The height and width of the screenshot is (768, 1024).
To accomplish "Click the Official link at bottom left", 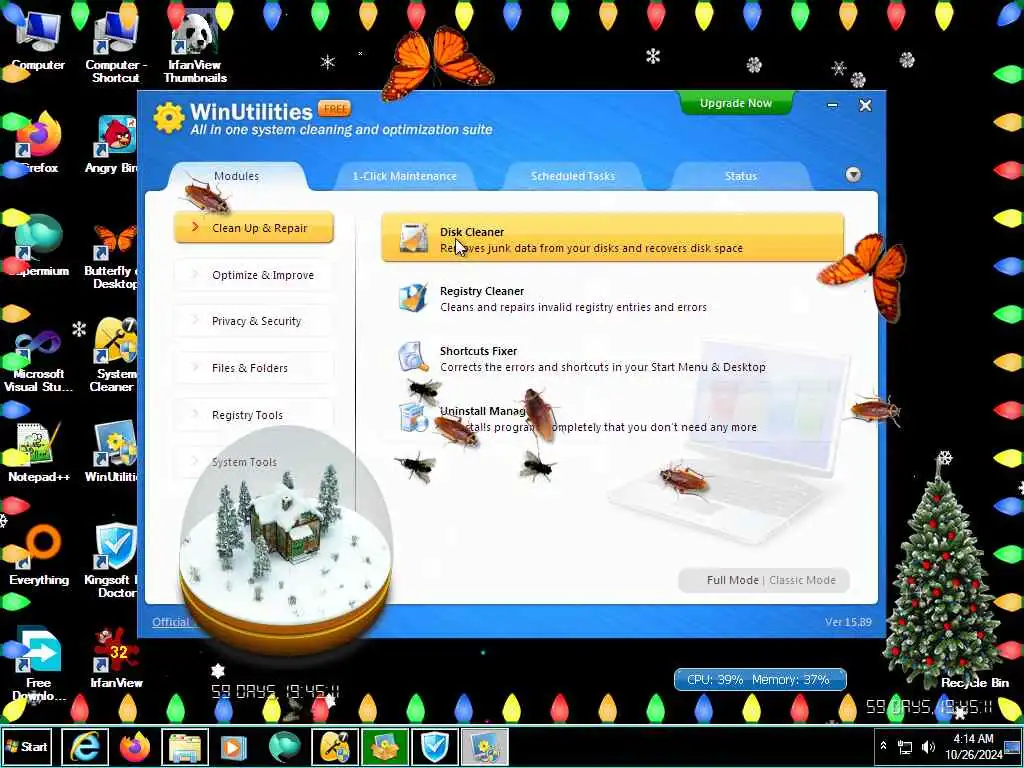I will 170,622.
